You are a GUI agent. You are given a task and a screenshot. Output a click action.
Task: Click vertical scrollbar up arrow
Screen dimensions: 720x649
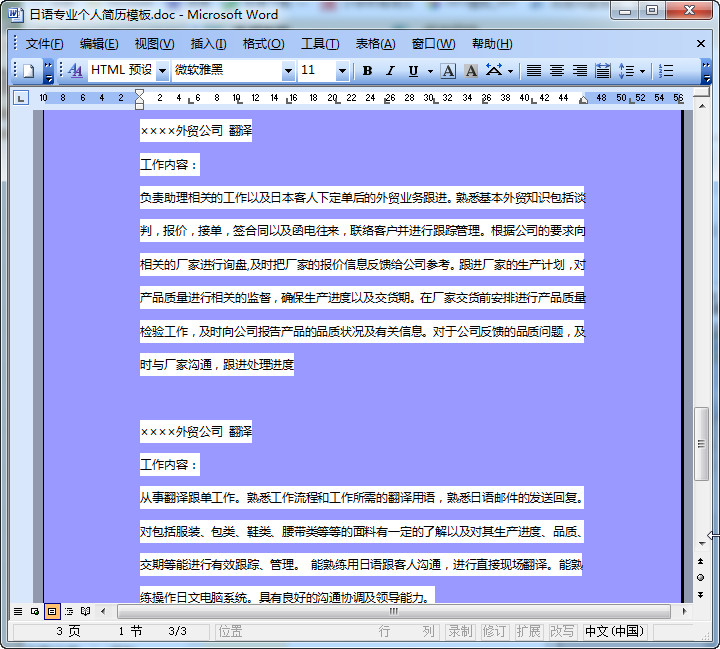pyautogui.click(x=702, y=106)
